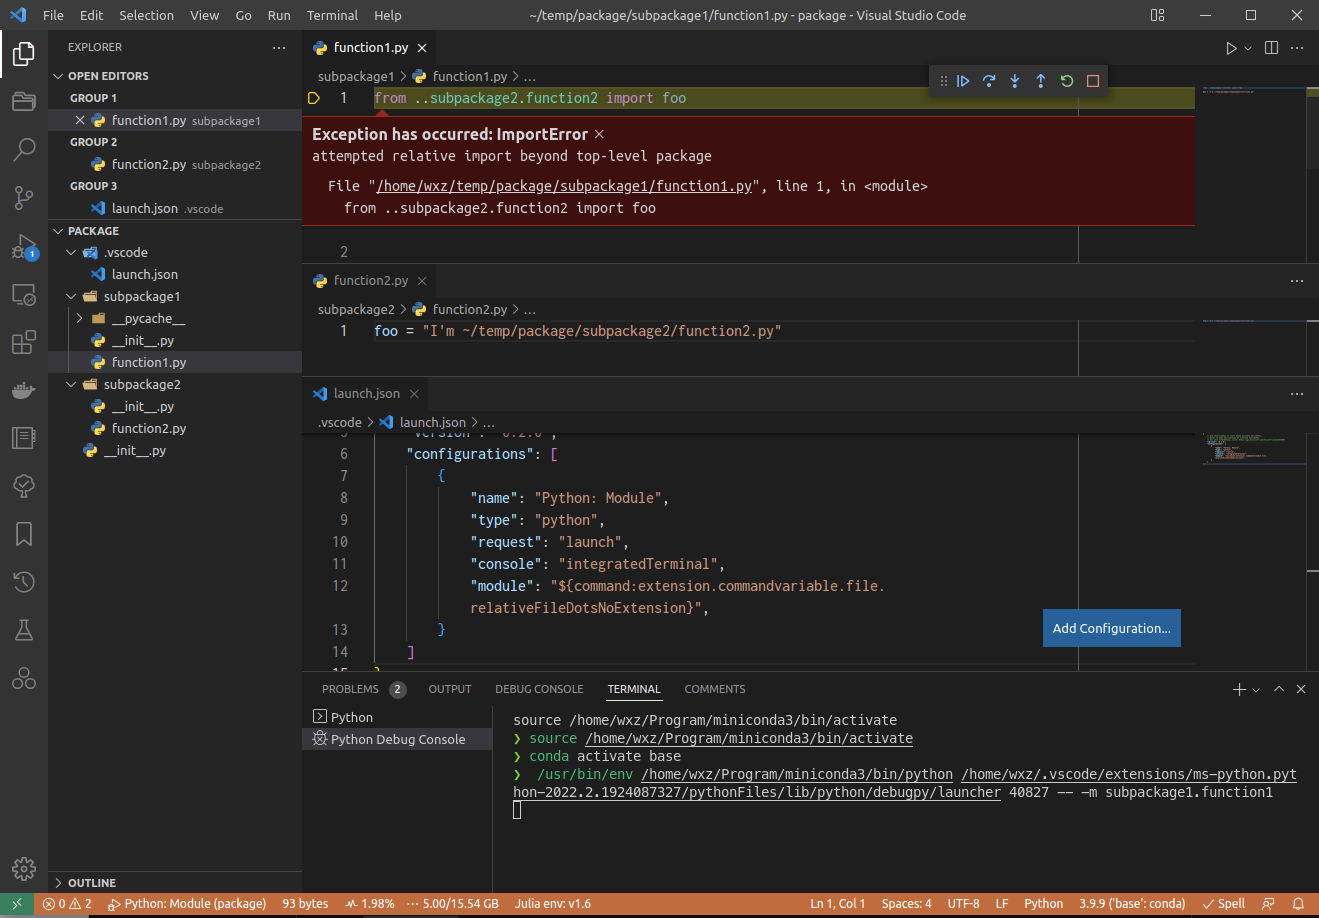1319x918 pixels.
Task: Click the Step Over icon in debug toolbar
Action: point(988,81)
